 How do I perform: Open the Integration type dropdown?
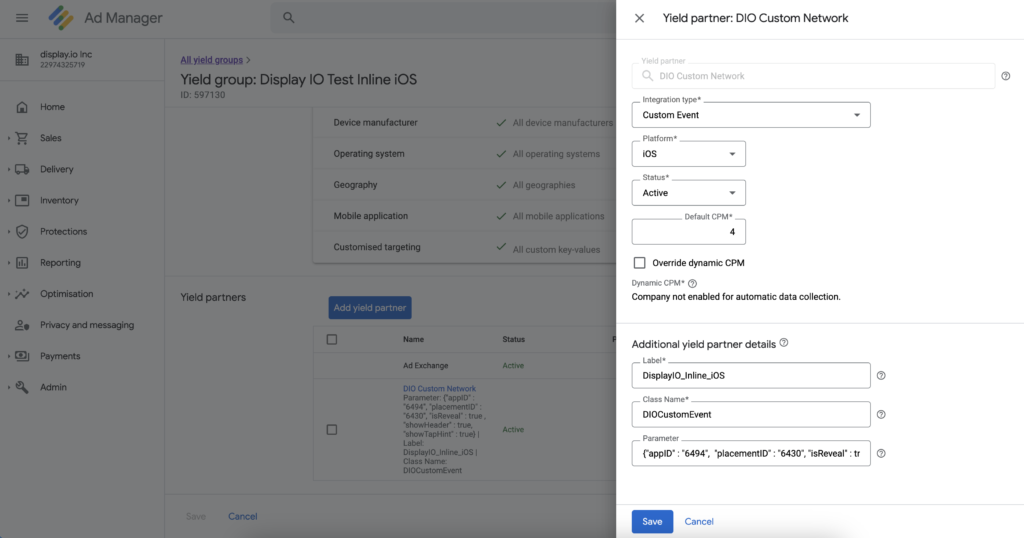751,115
